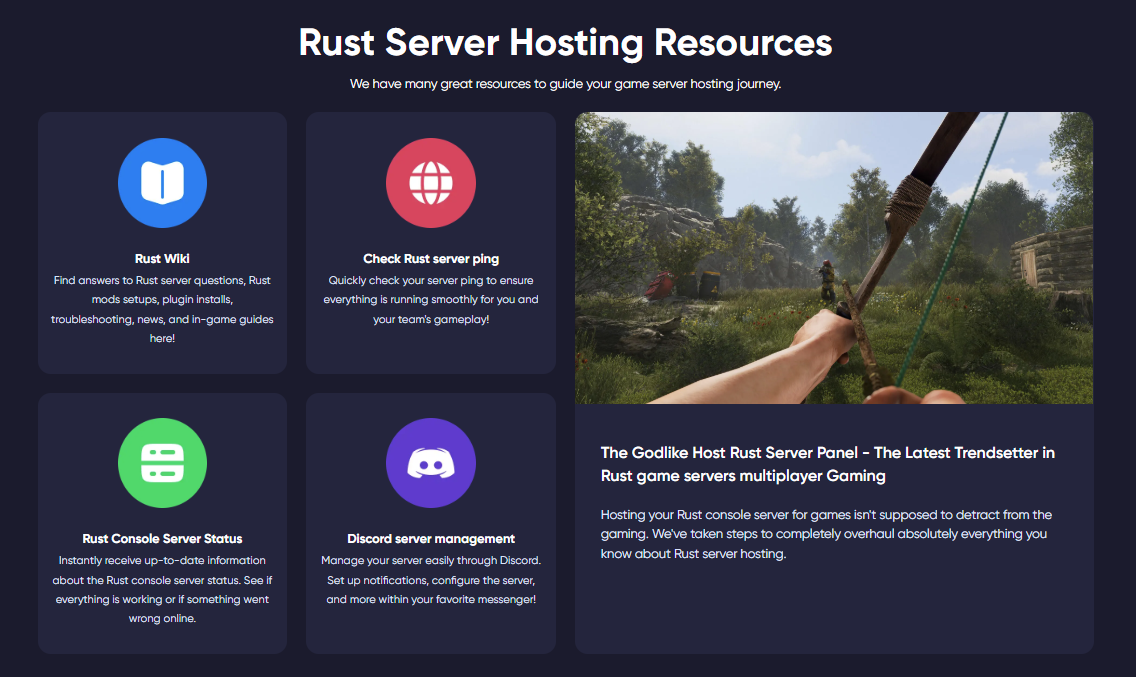Open the purple Discord logo icon

pyautogui.click(x=430, y=463)
